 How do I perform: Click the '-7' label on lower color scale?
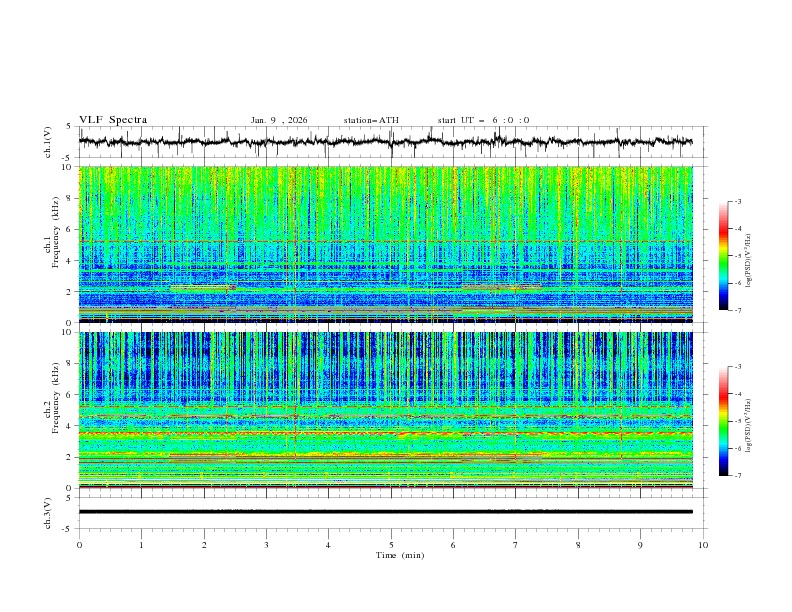[x=738, y=476]
